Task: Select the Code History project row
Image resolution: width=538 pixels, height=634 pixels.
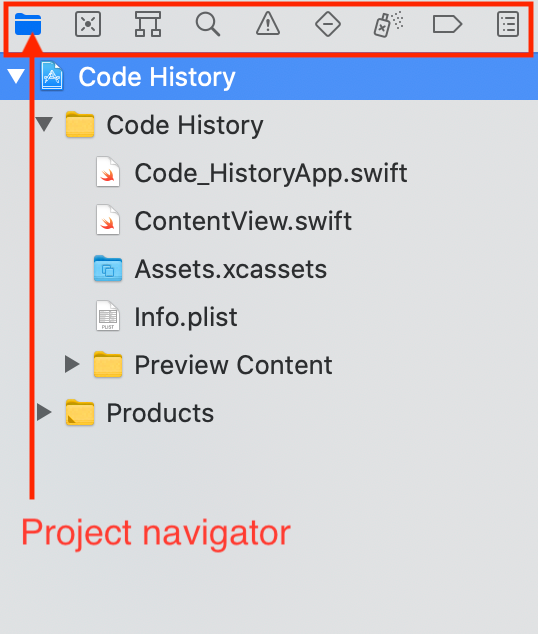Action: click(269, 76)
